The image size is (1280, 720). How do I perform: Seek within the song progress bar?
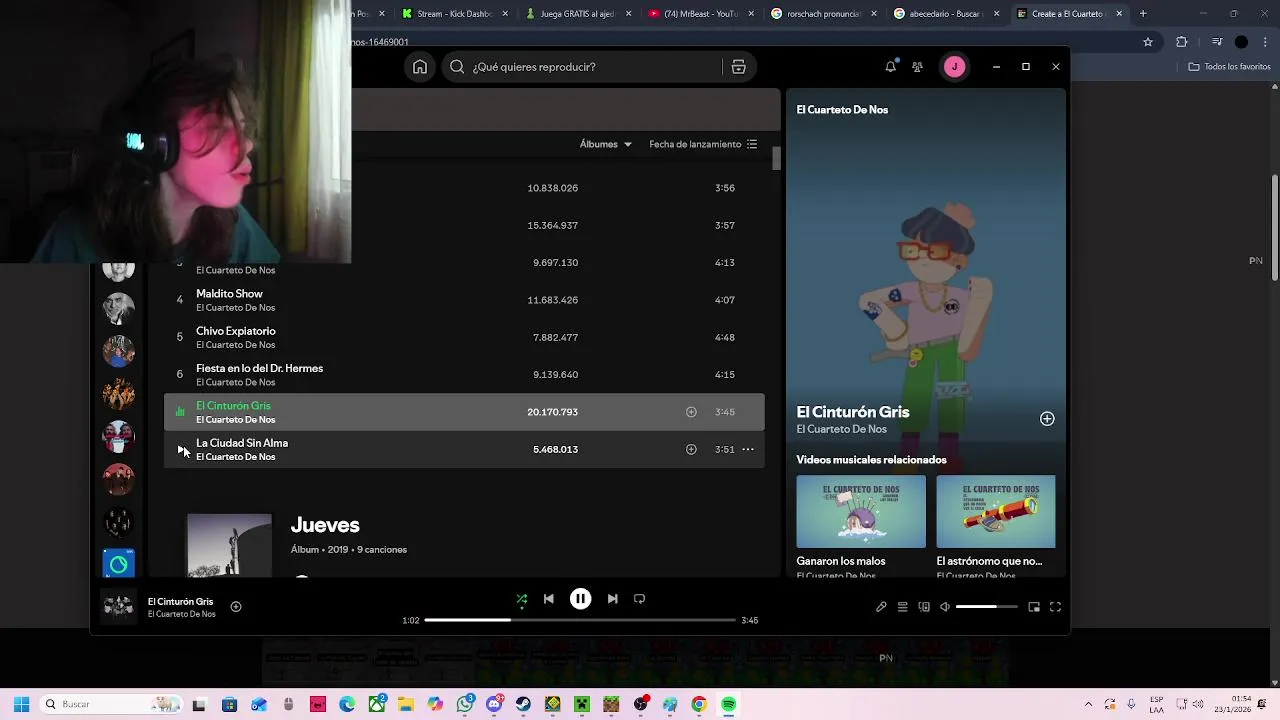[580, 620]
